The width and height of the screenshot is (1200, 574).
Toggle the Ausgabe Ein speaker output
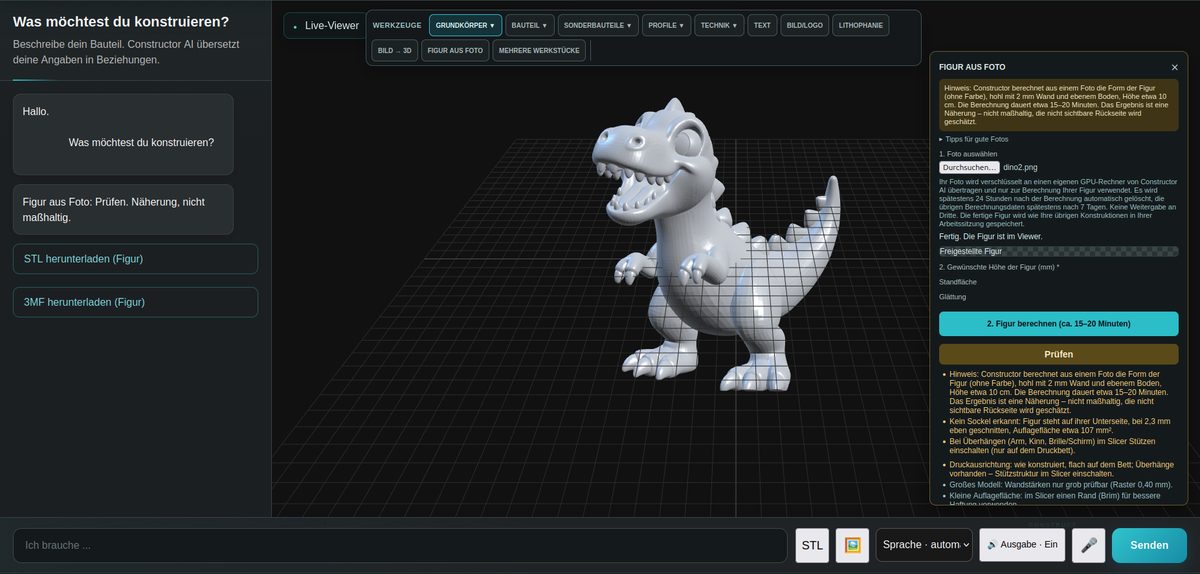point(1022,545)
